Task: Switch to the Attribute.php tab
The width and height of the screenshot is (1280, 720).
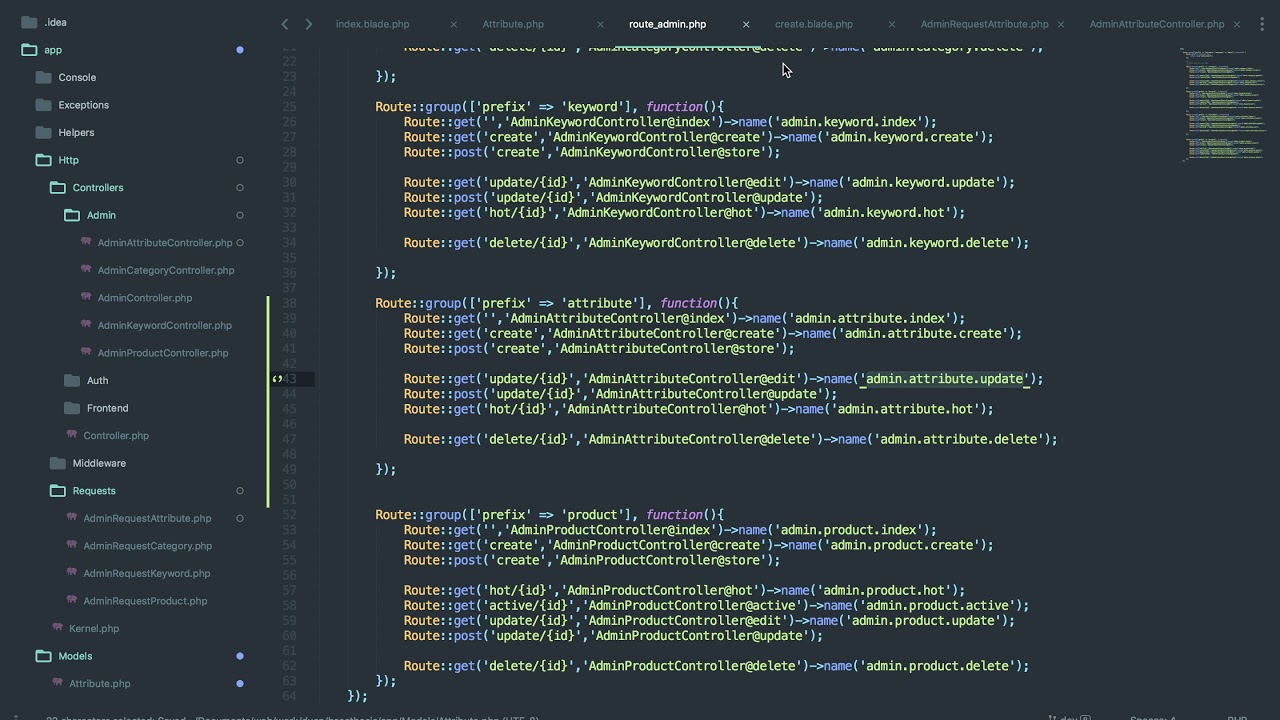Action: coord(513,24)
